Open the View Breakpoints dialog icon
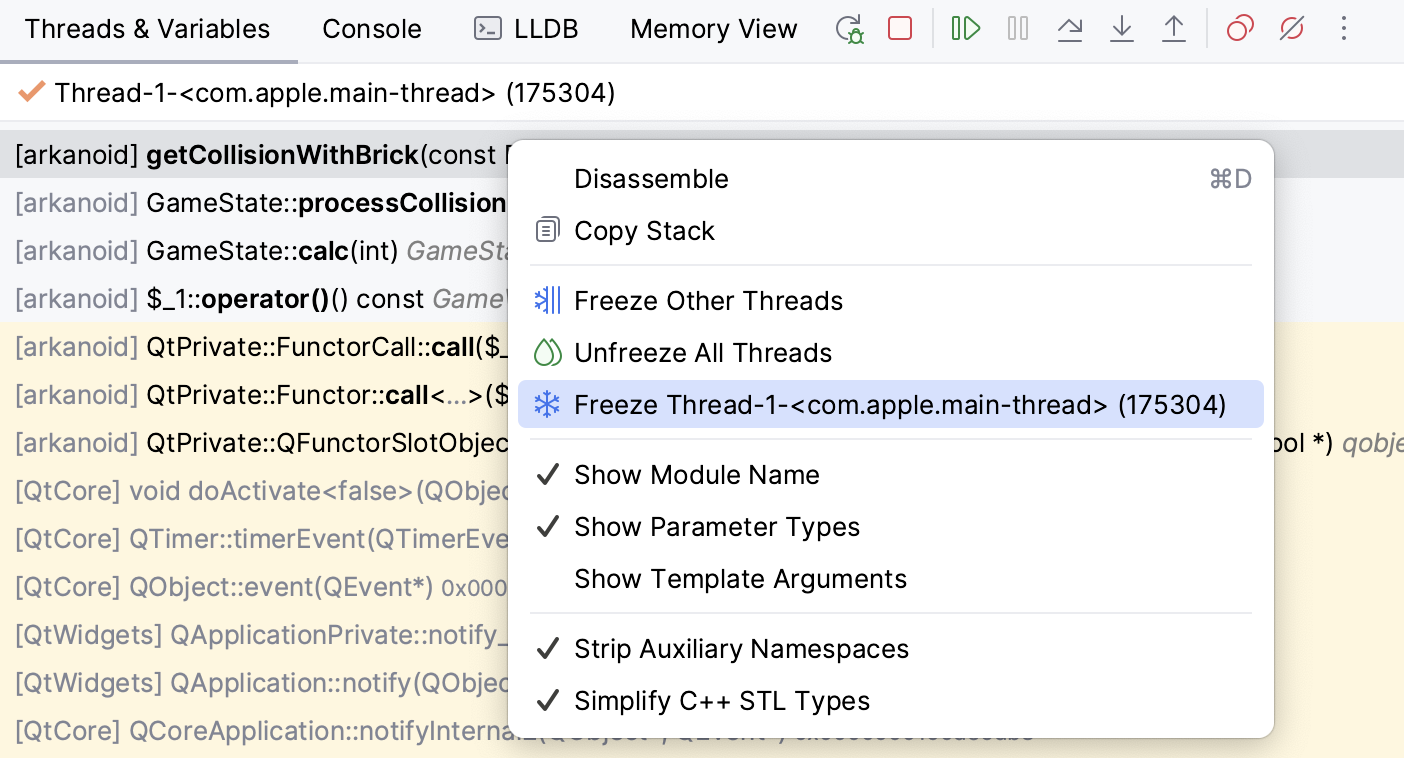The image size is (1404, 758). [x=1240, y=29]
